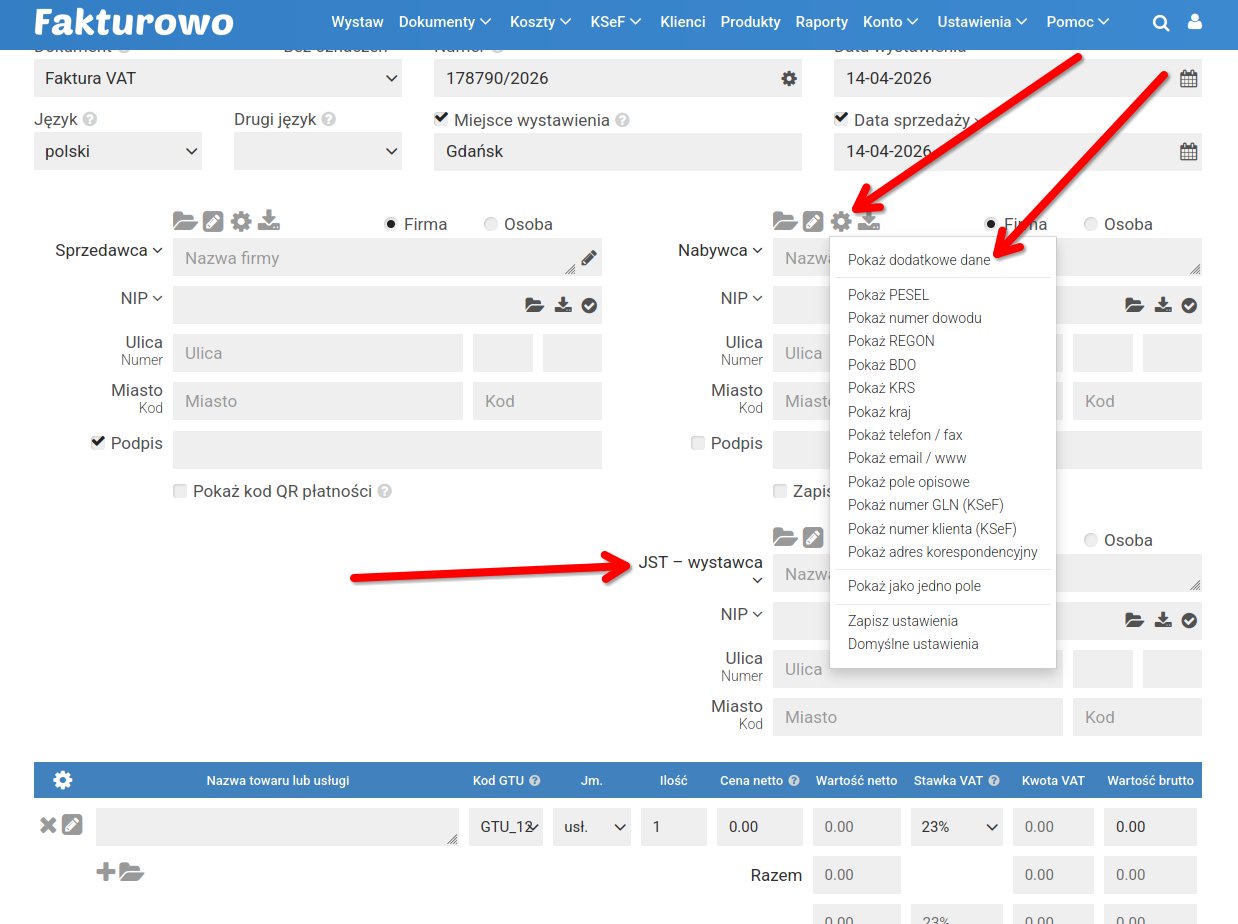1238x924 pixels.
Task: Open calendar for Data wystawienia
Action: tap(1188, 79)
